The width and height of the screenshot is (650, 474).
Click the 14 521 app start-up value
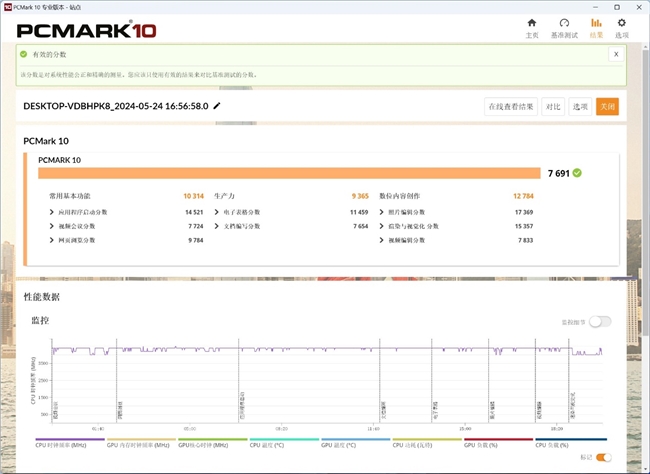pos(194,212)
